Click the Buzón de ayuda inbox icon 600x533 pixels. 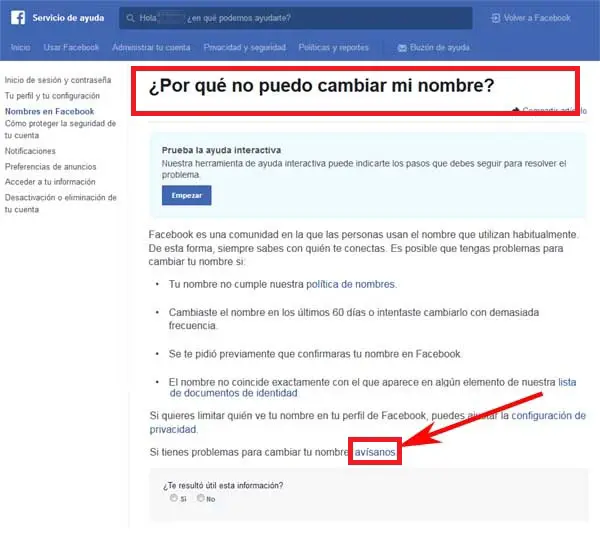coord(402,48)
